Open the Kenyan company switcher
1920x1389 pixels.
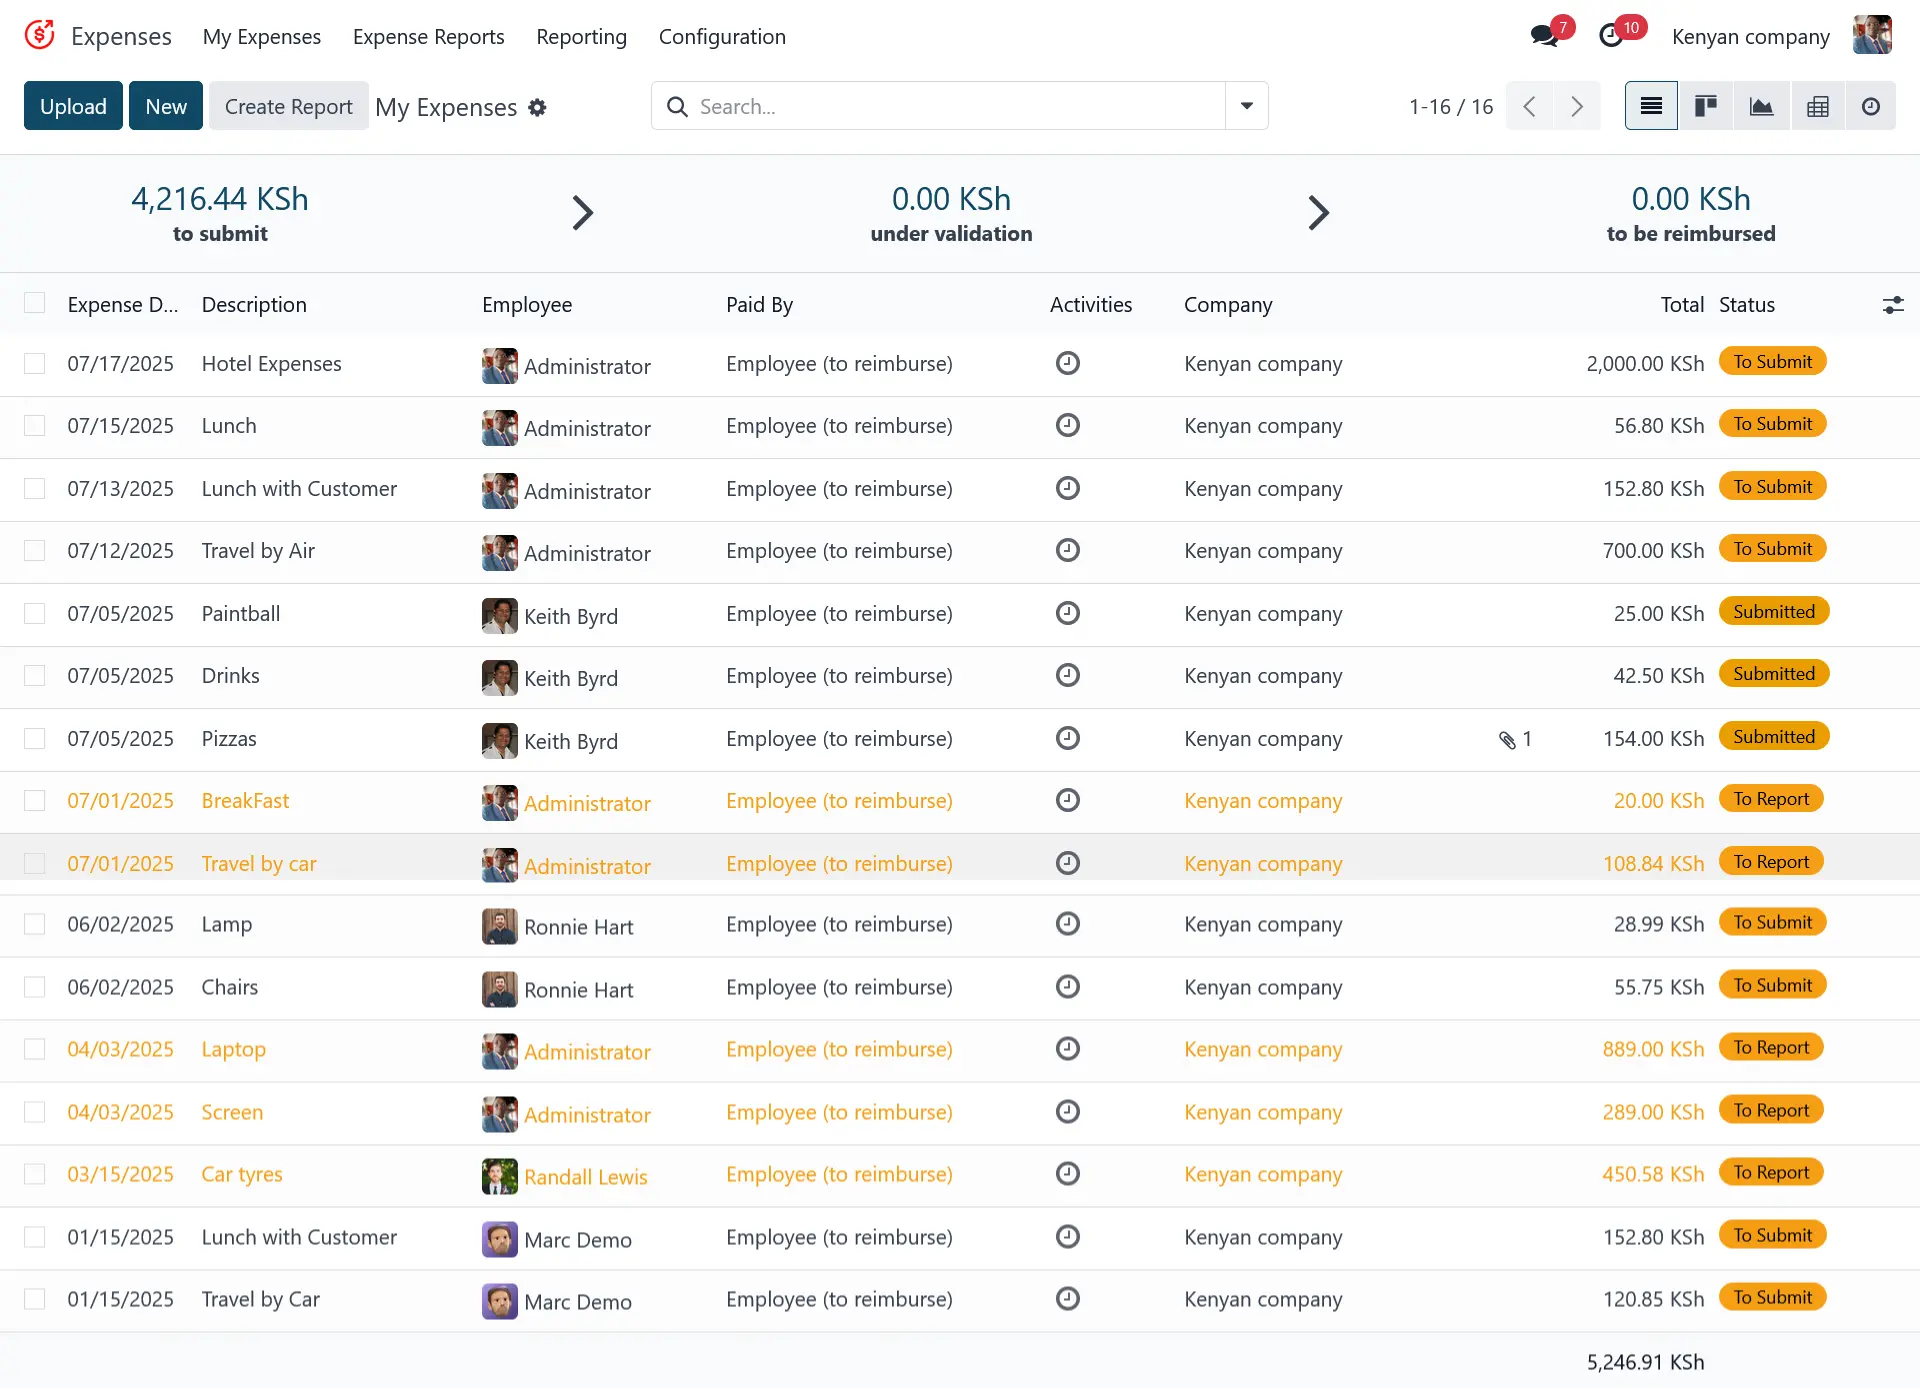click(1750, 37)
